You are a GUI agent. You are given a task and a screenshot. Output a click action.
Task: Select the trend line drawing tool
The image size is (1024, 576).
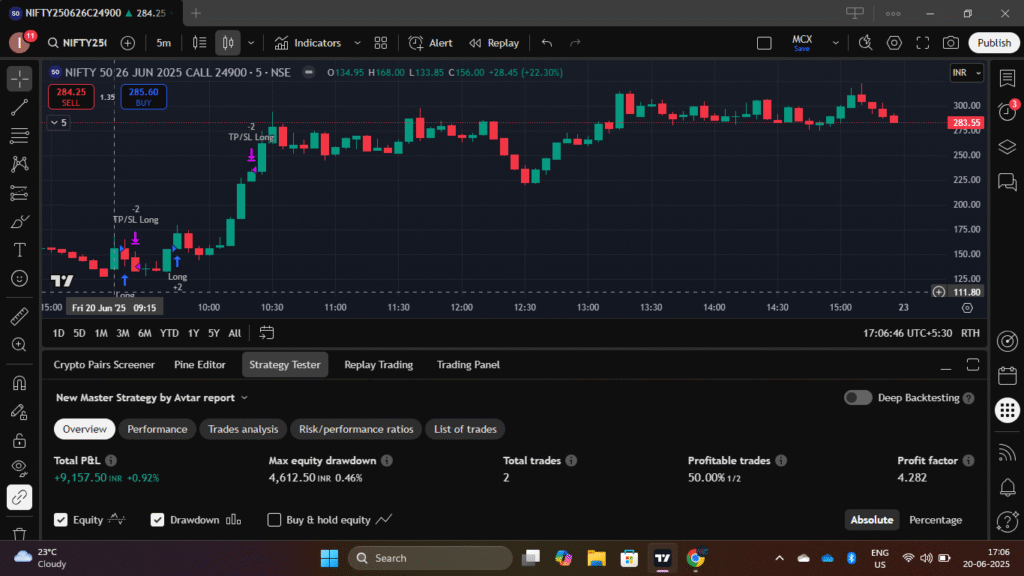tap(20, 107)
